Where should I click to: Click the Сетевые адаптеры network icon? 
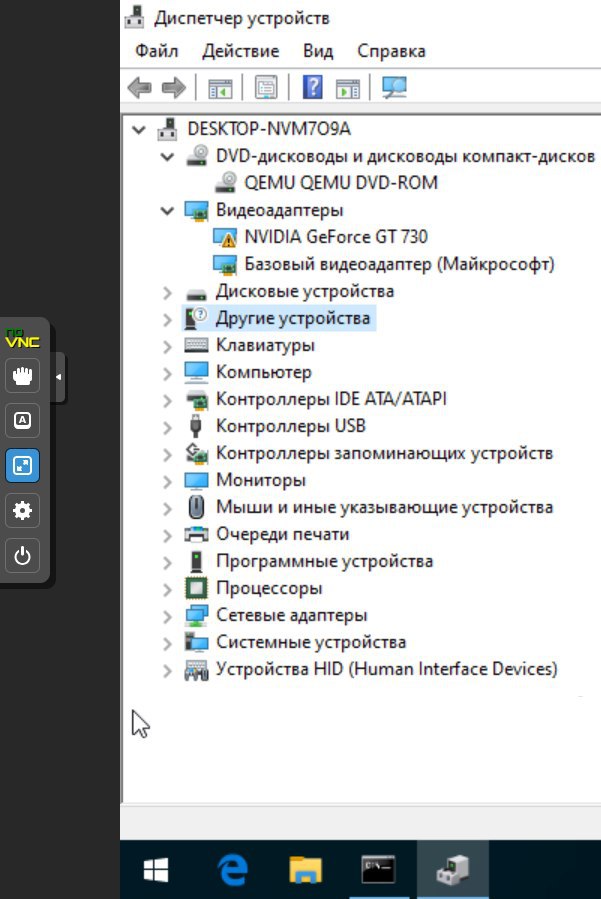coord(196,615)
